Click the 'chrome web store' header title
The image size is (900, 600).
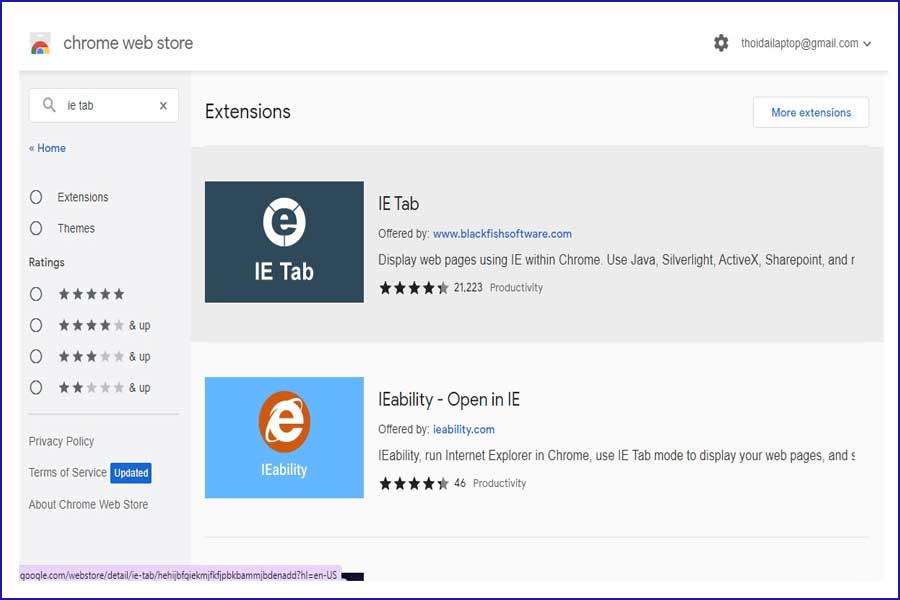128,43
